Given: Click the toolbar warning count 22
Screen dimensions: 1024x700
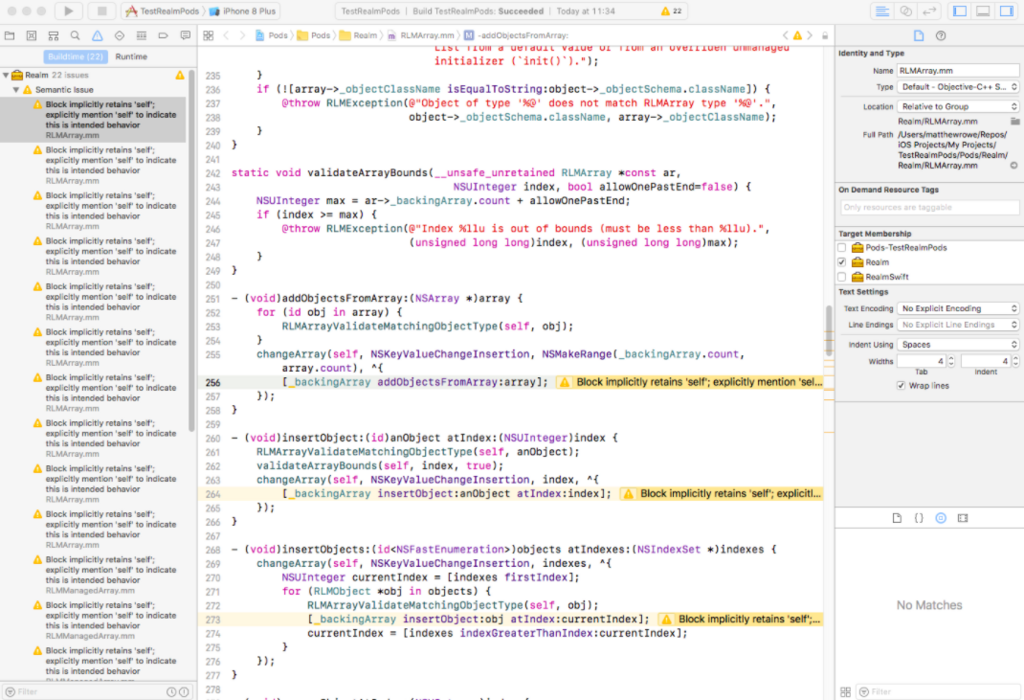Looking at the screenshot, I should (x=671, y=11).
